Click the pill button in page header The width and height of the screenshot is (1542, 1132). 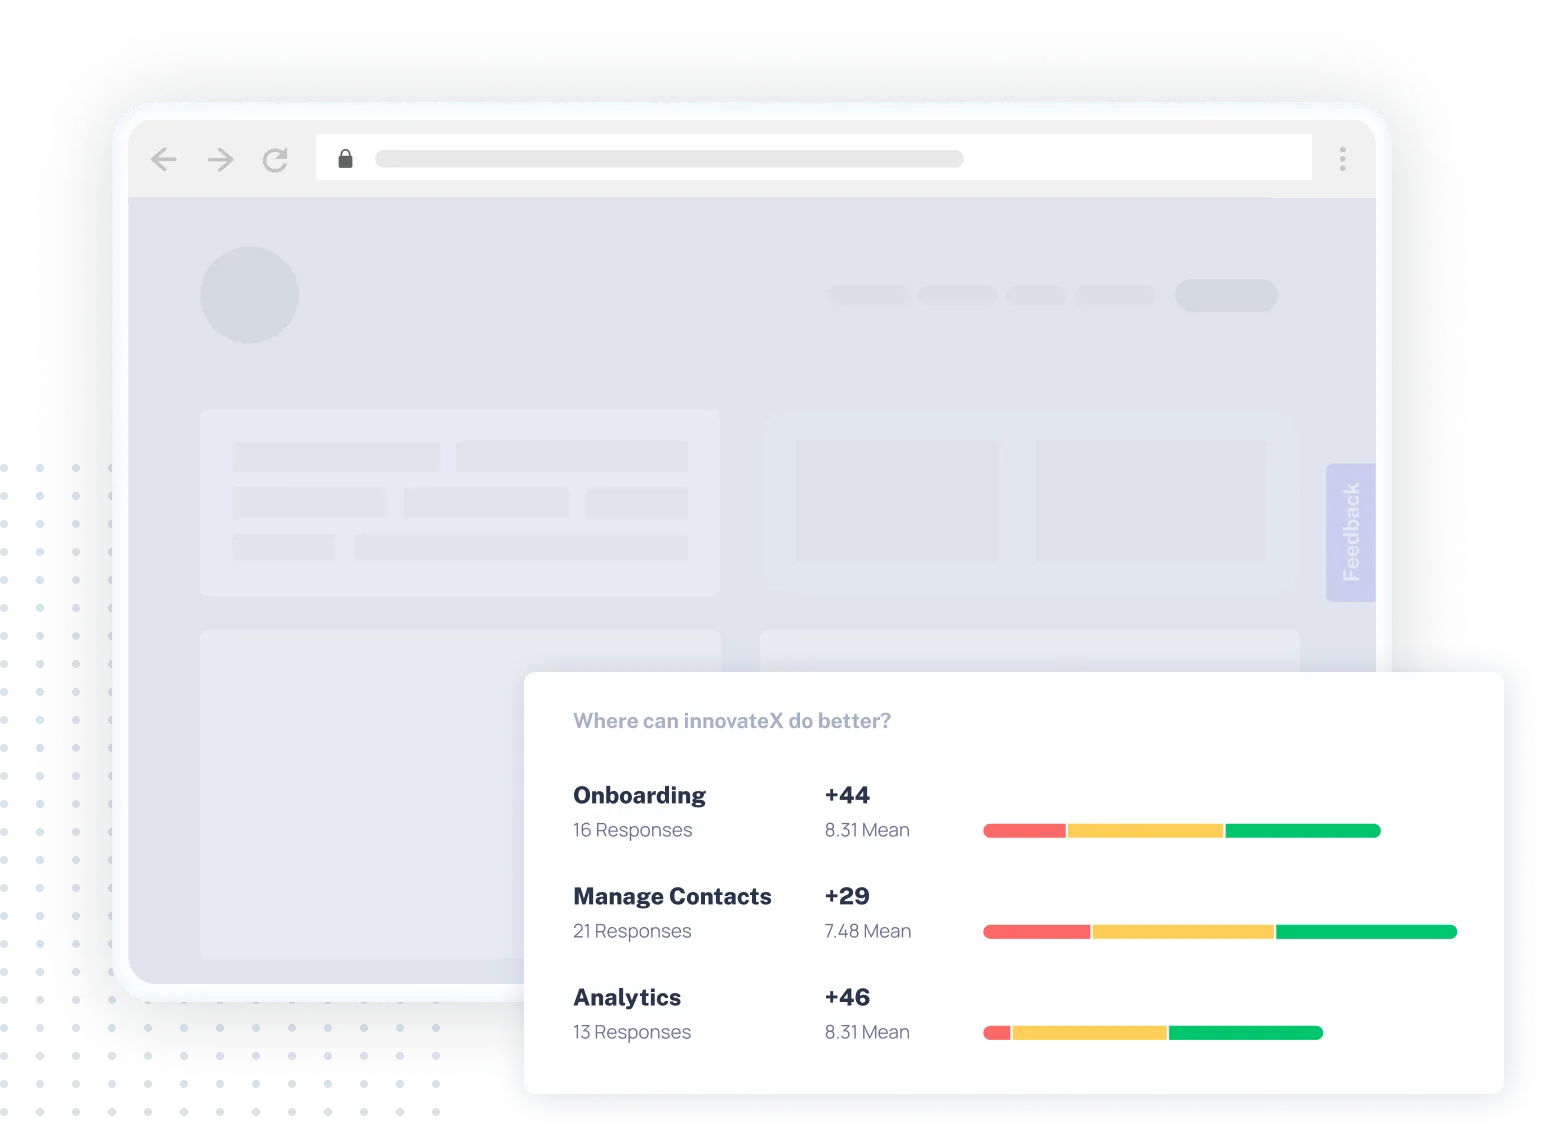[1226, 295]
